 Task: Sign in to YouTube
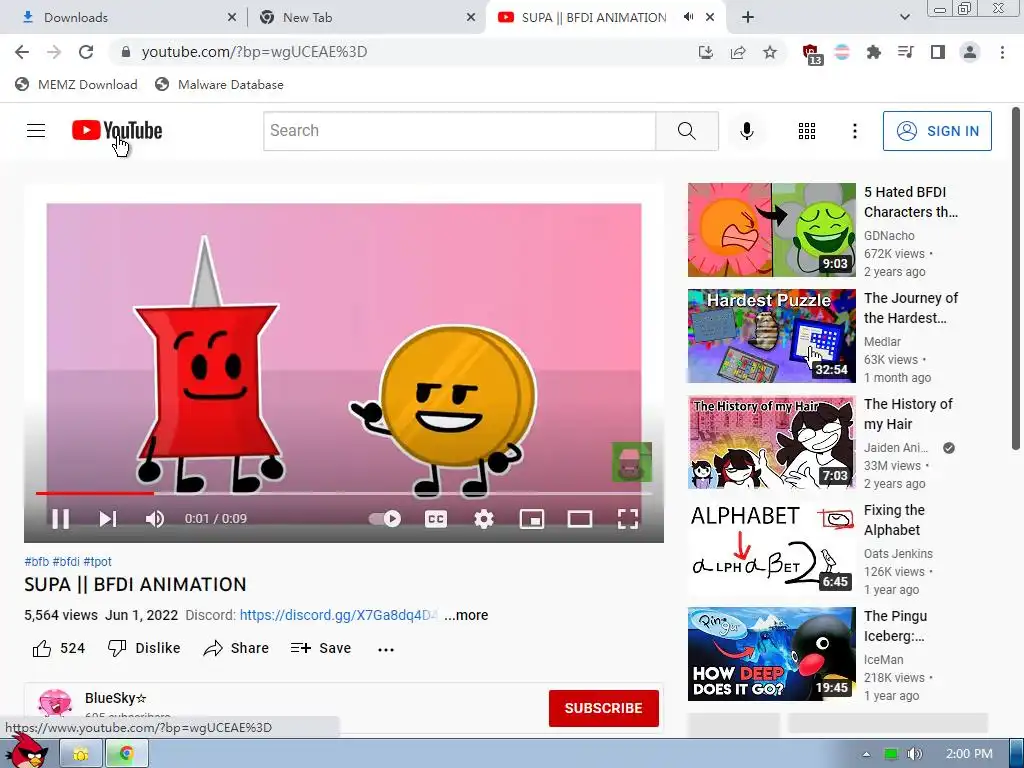937,131
